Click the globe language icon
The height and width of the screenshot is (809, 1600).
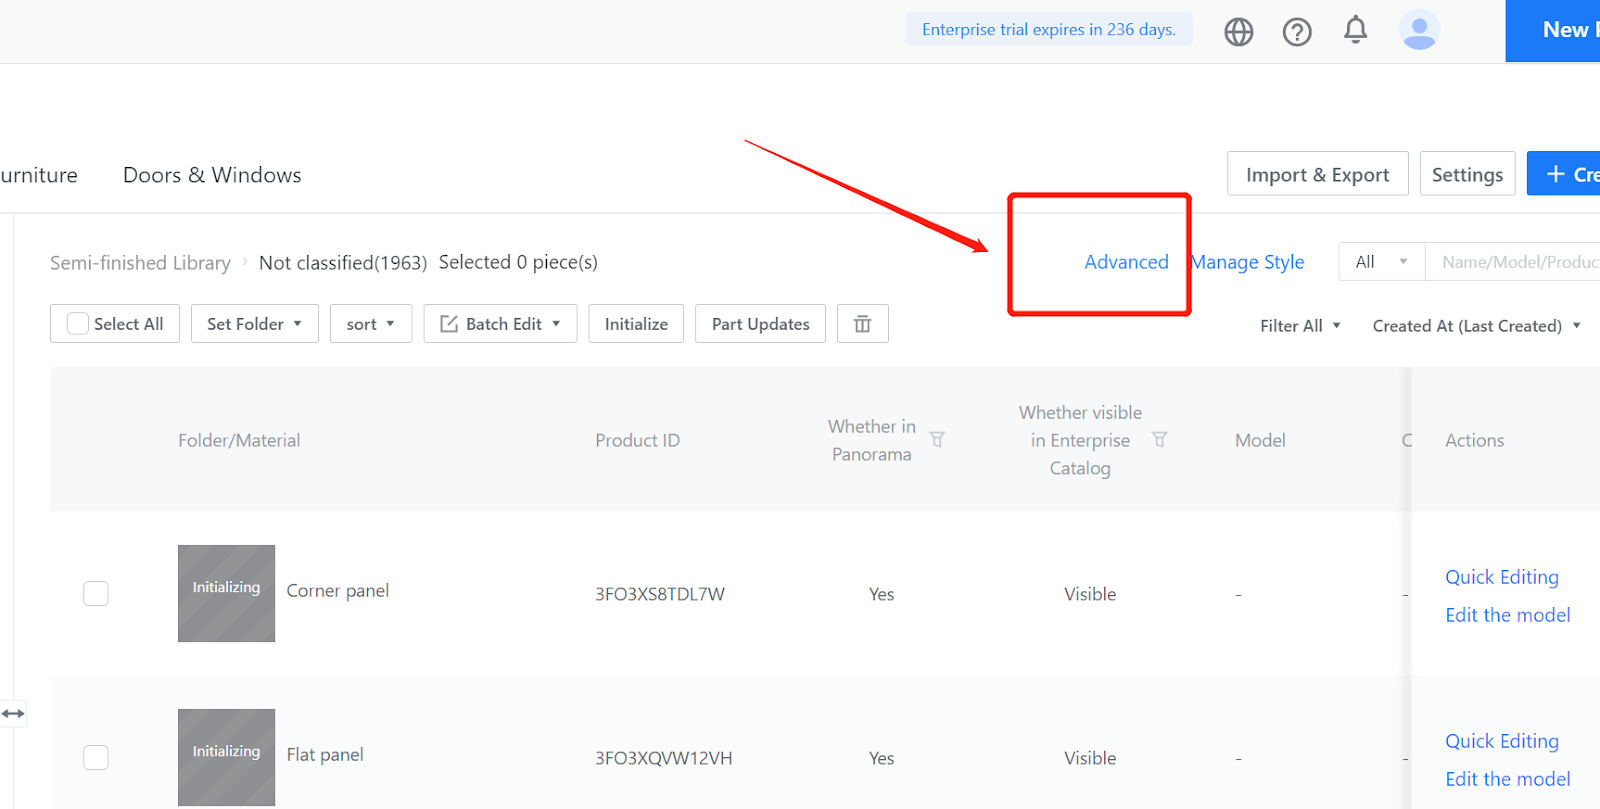click(1238, 32)
